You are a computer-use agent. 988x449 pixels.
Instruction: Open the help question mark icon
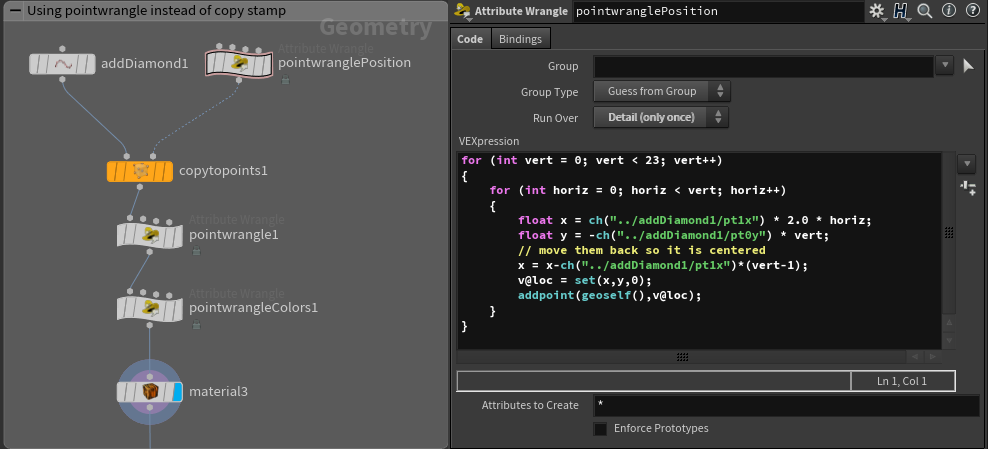tap(970, 12)
